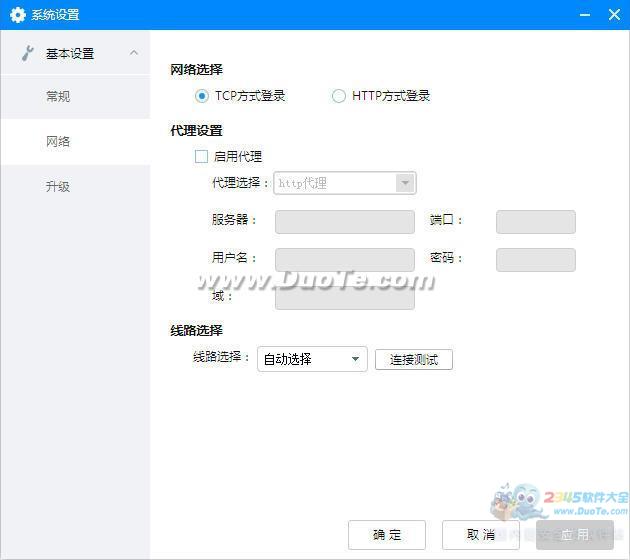Minimize the 系统设置 window
630x560 pixels.
[585, 15]
